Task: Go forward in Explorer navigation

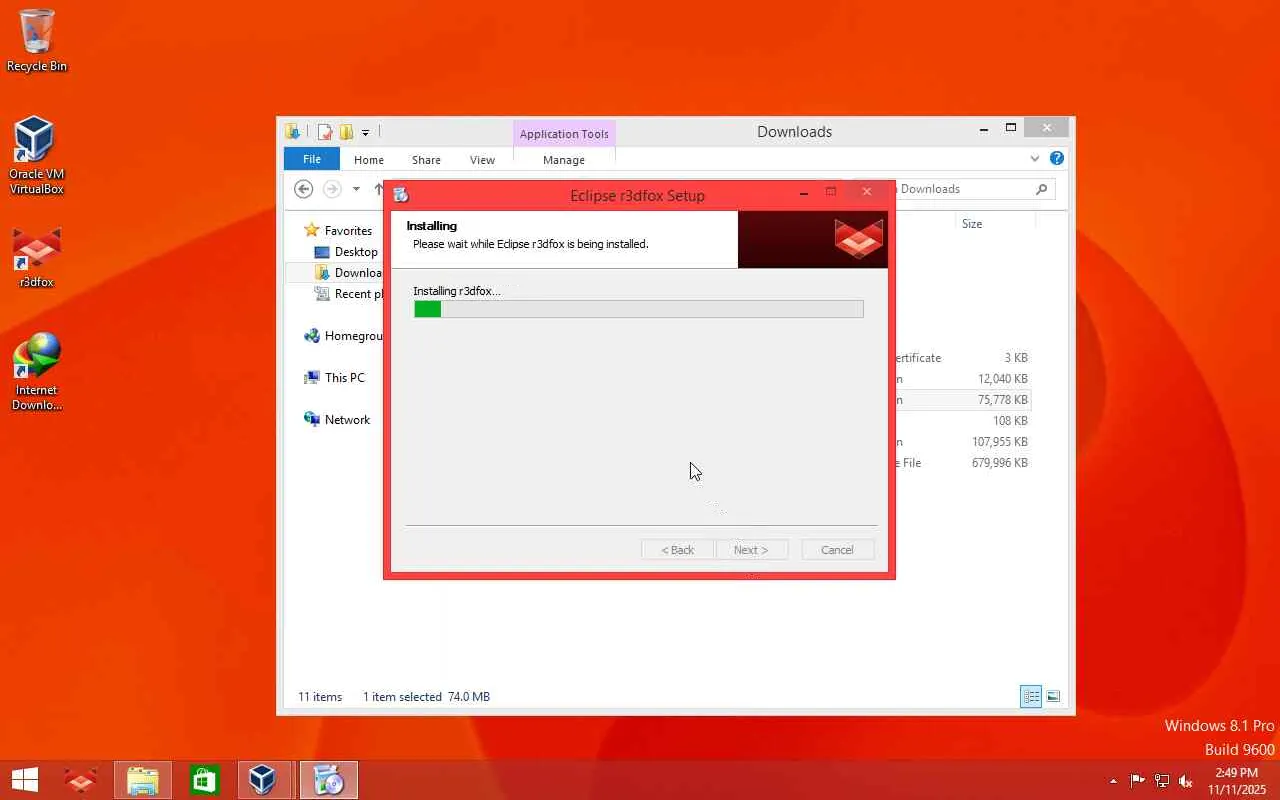Action: [332, 189]
